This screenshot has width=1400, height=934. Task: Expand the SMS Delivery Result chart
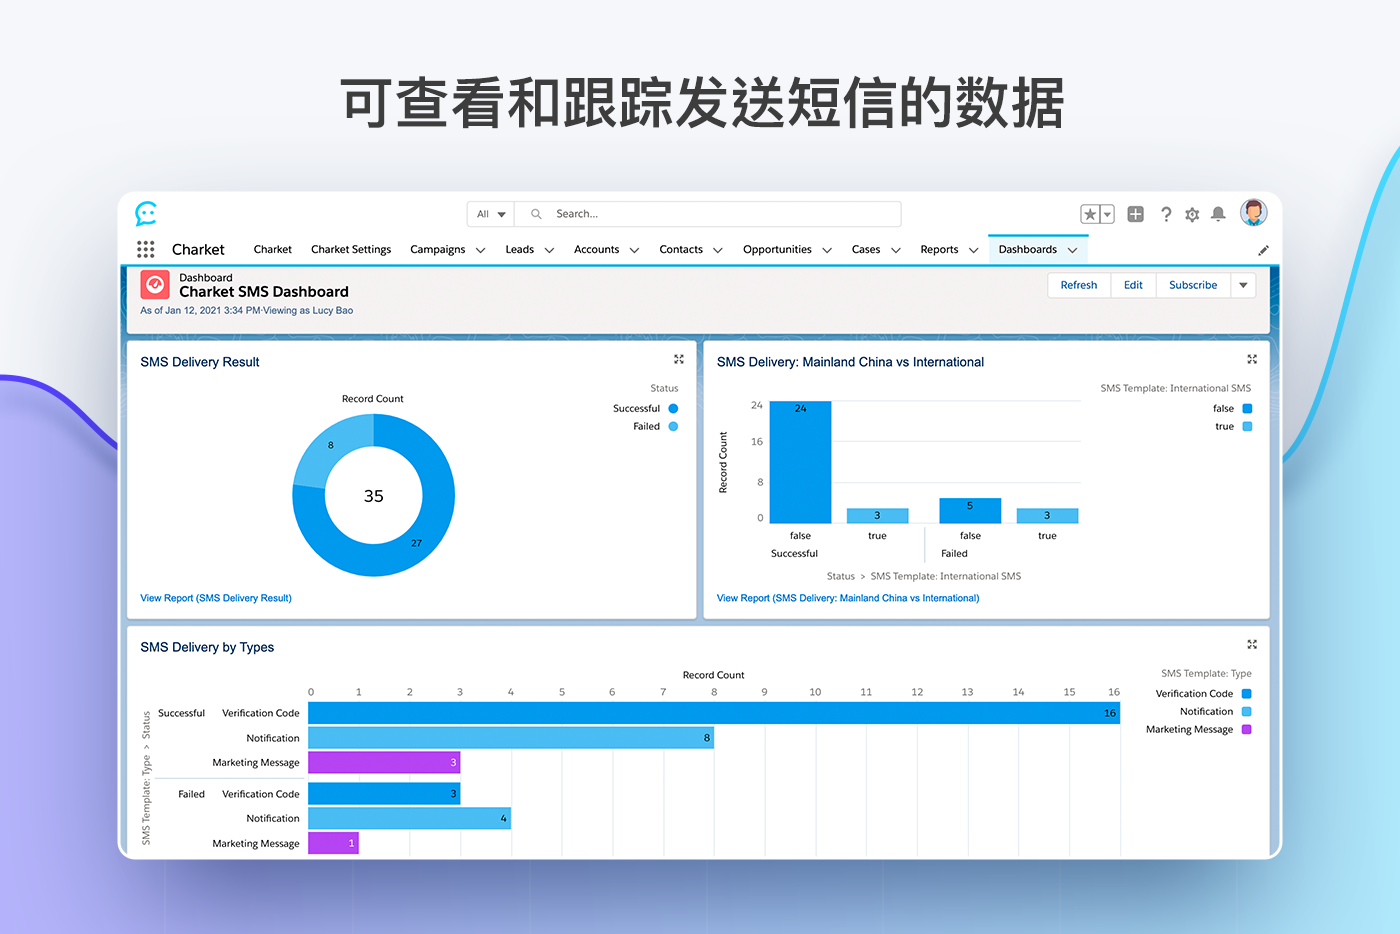click(679, 359)
